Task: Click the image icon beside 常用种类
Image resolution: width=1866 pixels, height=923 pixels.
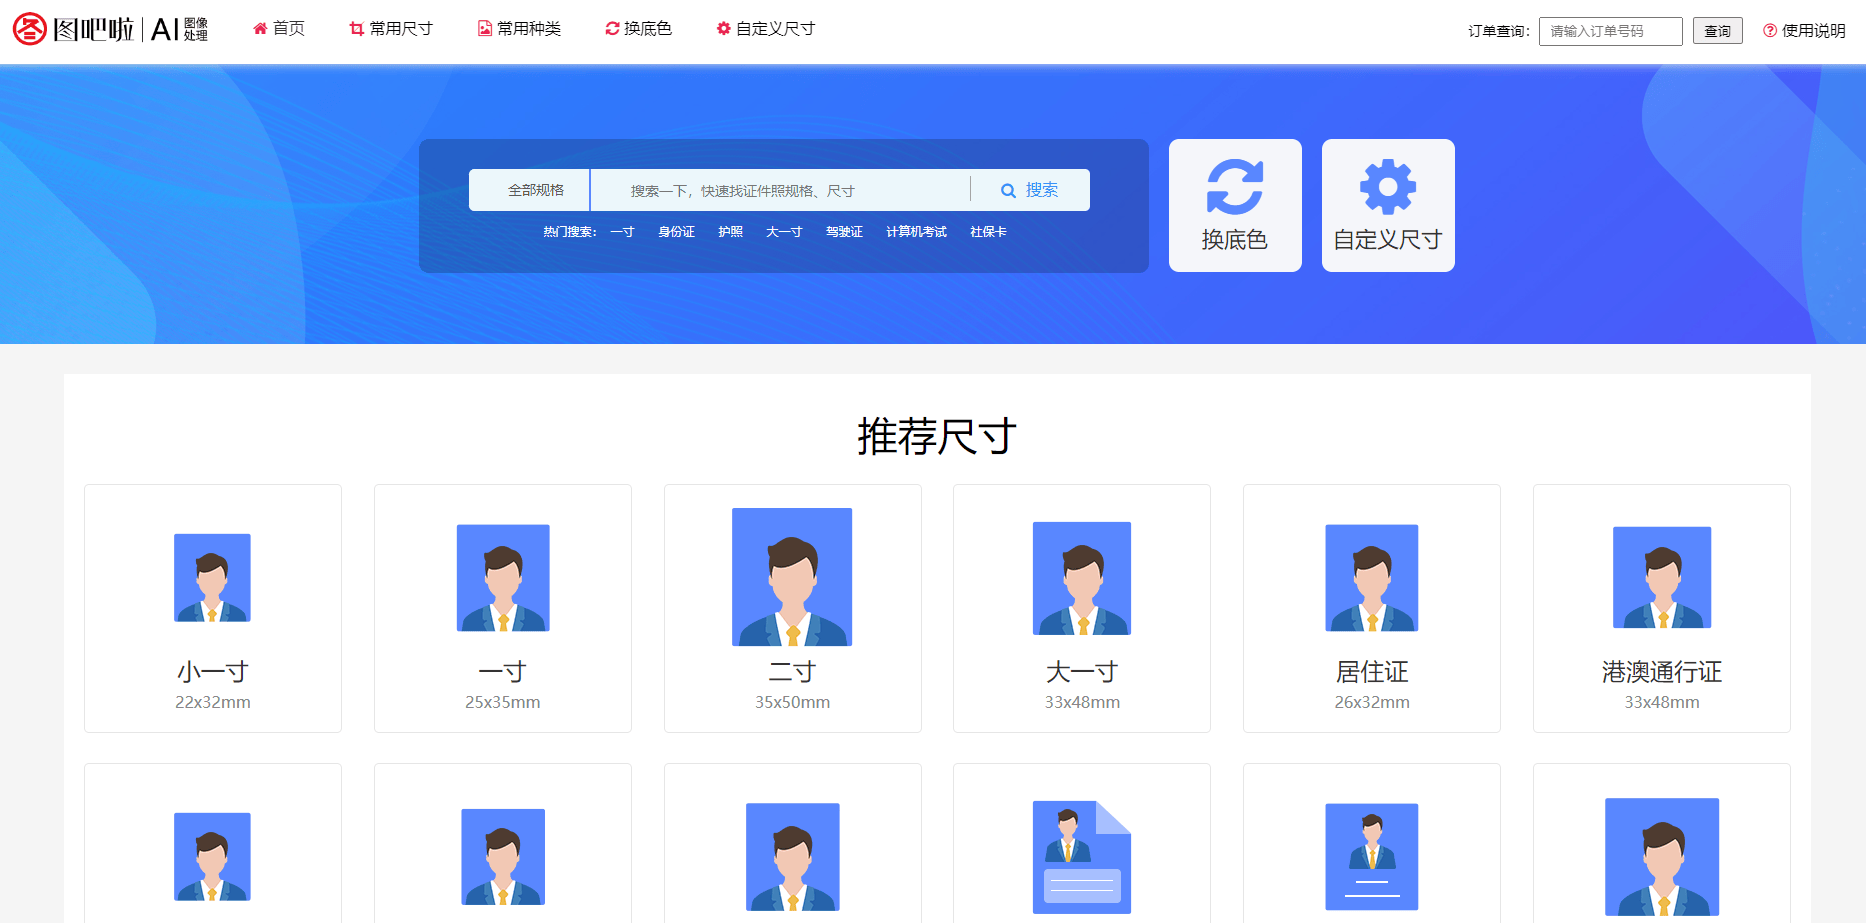Action: tap(483, 28)
